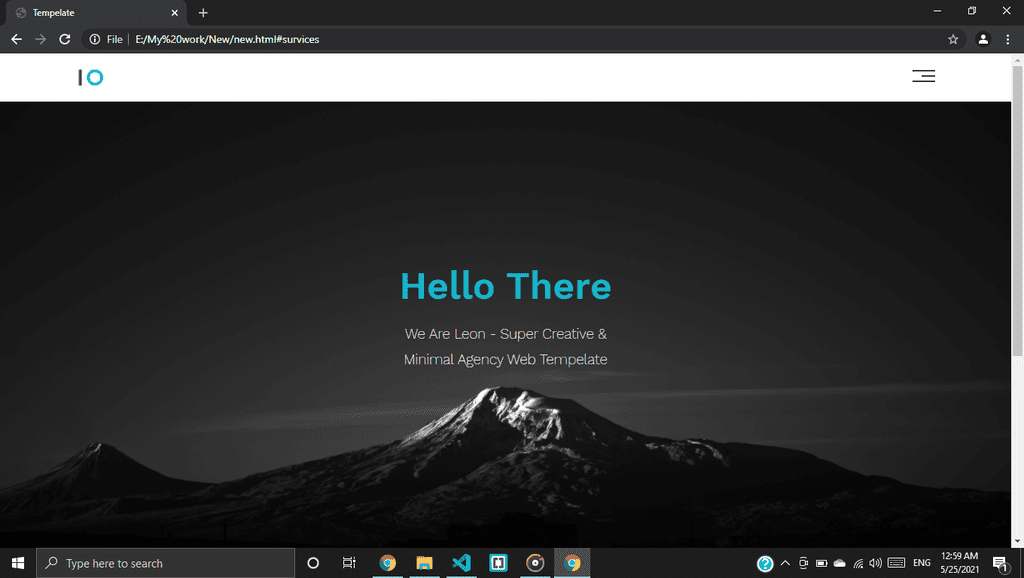Screen dimensions: 1024x578
Task: Switch to Visual Studio Code on taskbar
Action: tap(461, 563)
